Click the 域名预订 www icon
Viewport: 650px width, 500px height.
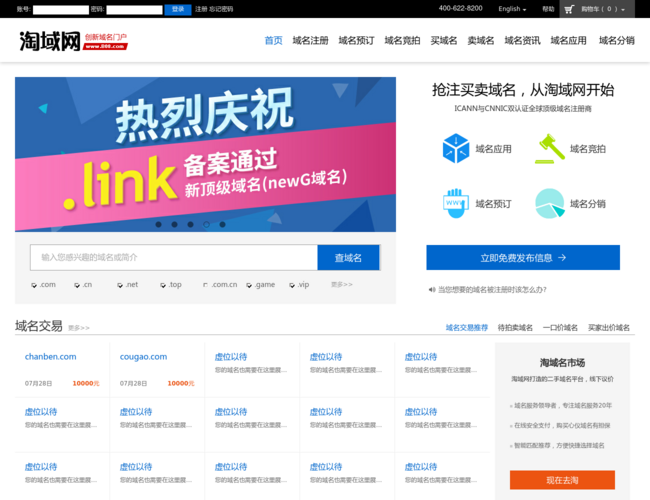(x=456, y=203)
